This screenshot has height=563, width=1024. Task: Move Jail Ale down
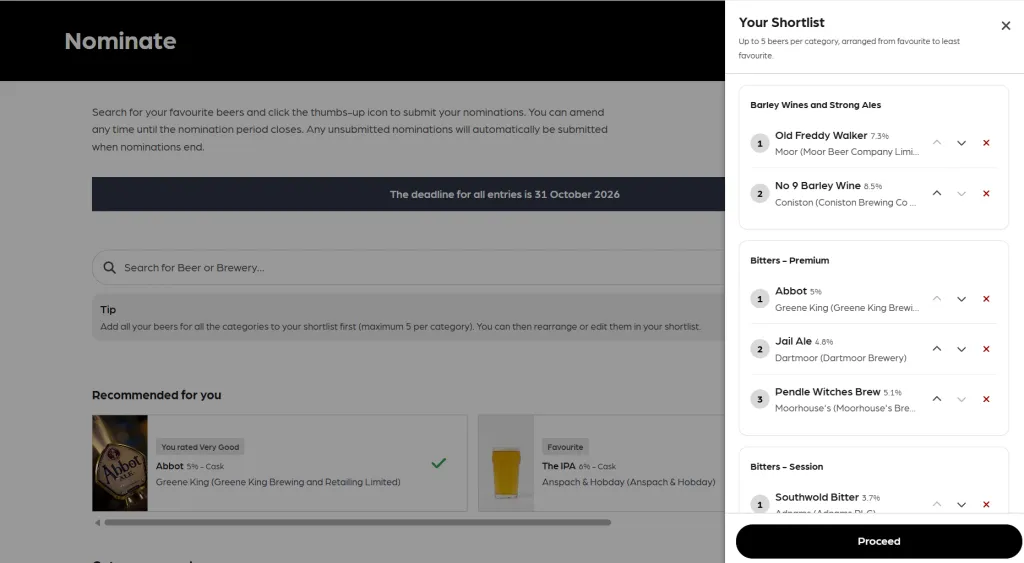pyautogui.click(x=961, y=349)
